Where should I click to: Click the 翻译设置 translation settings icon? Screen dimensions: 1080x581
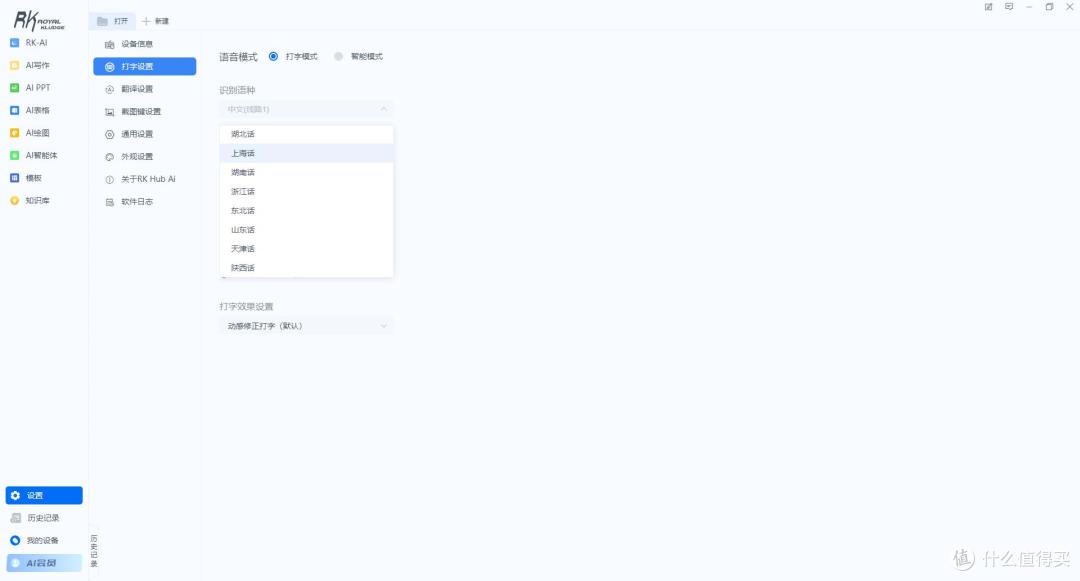pos(110,89)
